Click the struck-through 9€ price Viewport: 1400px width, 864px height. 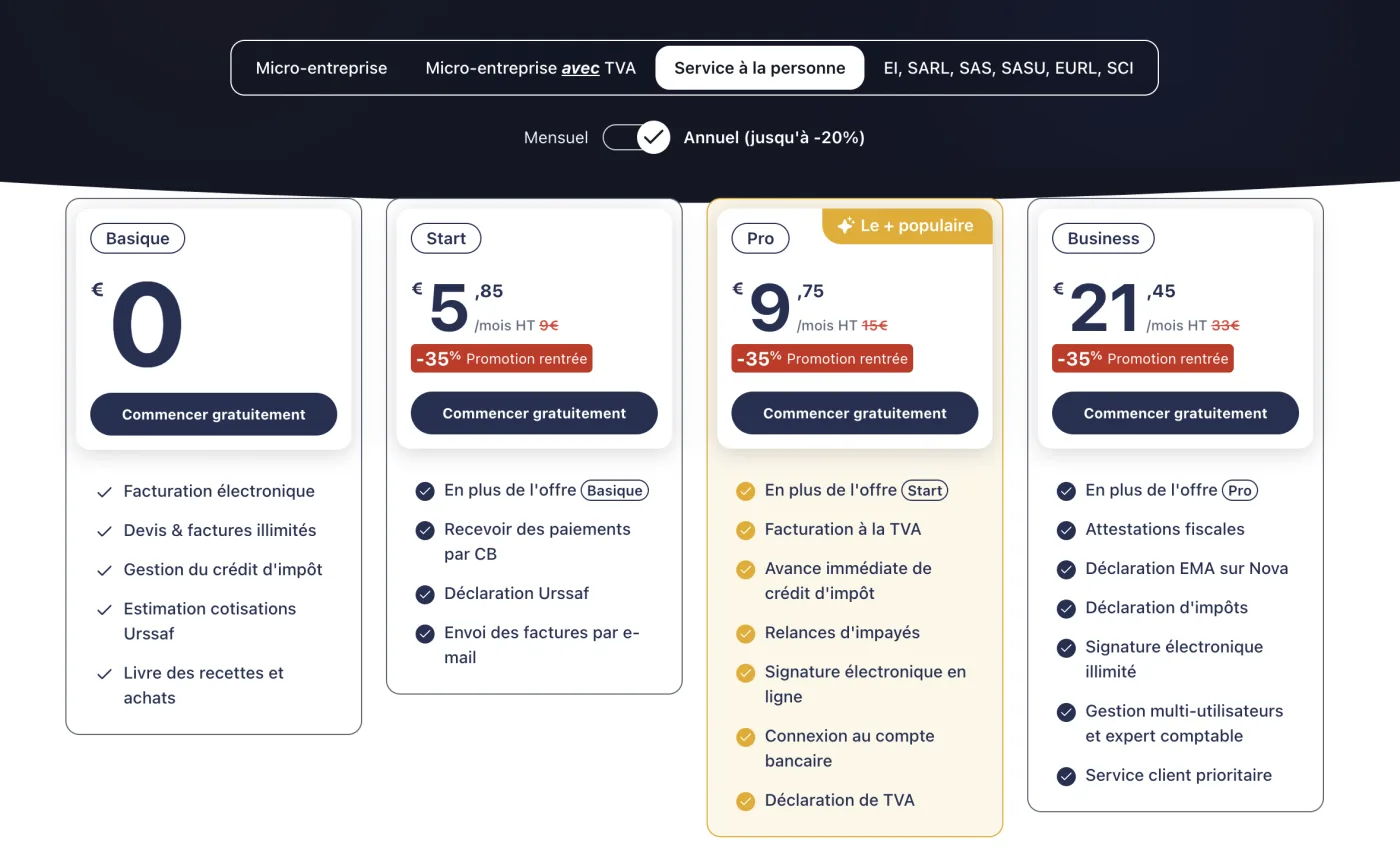click(x=549, y=325)
